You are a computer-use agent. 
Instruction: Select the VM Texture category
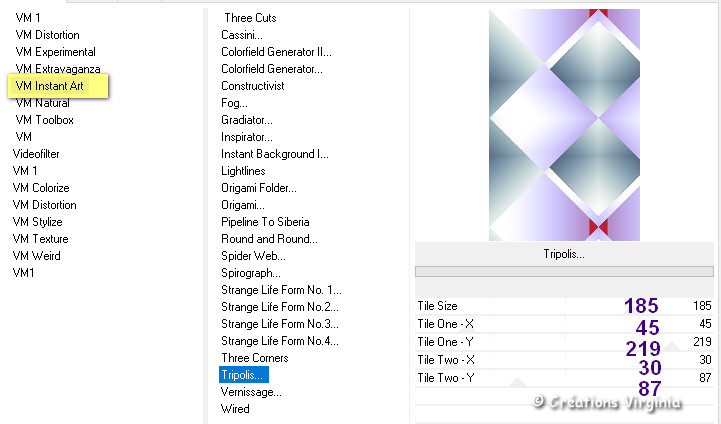40,239
